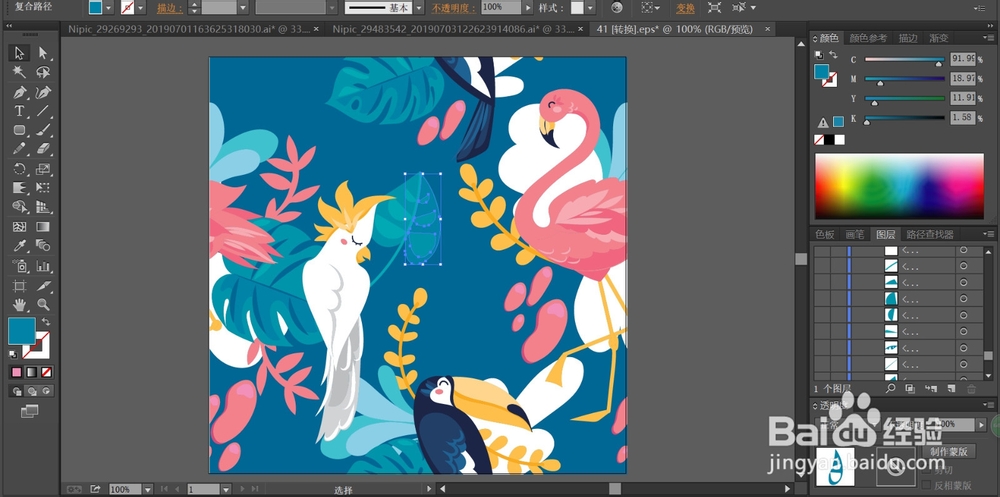Select the Direct Selection tool
The image size is (1000, 497).
coord(43,53)
